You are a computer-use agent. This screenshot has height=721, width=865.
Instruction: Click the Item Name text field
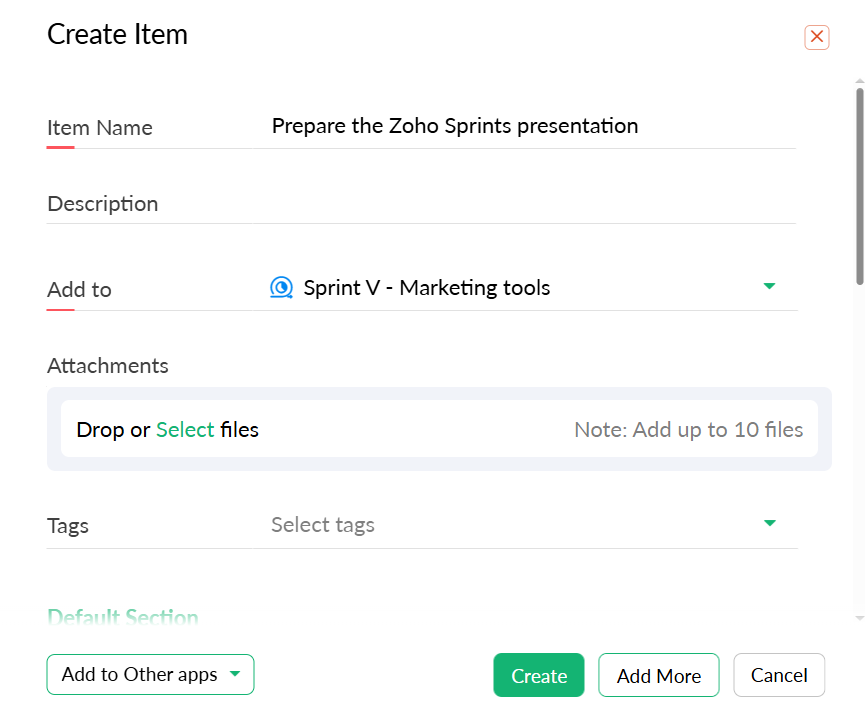[530, 126]
